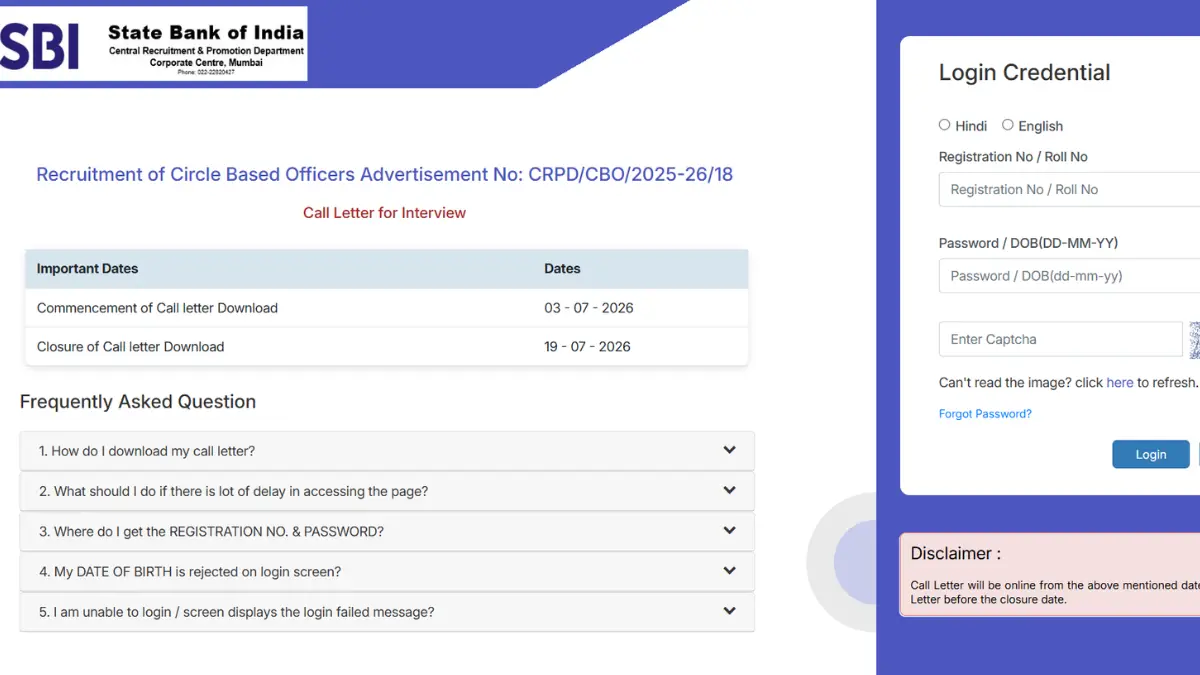Click the 'Login Credential' heading

click(x=1024, y=73)
